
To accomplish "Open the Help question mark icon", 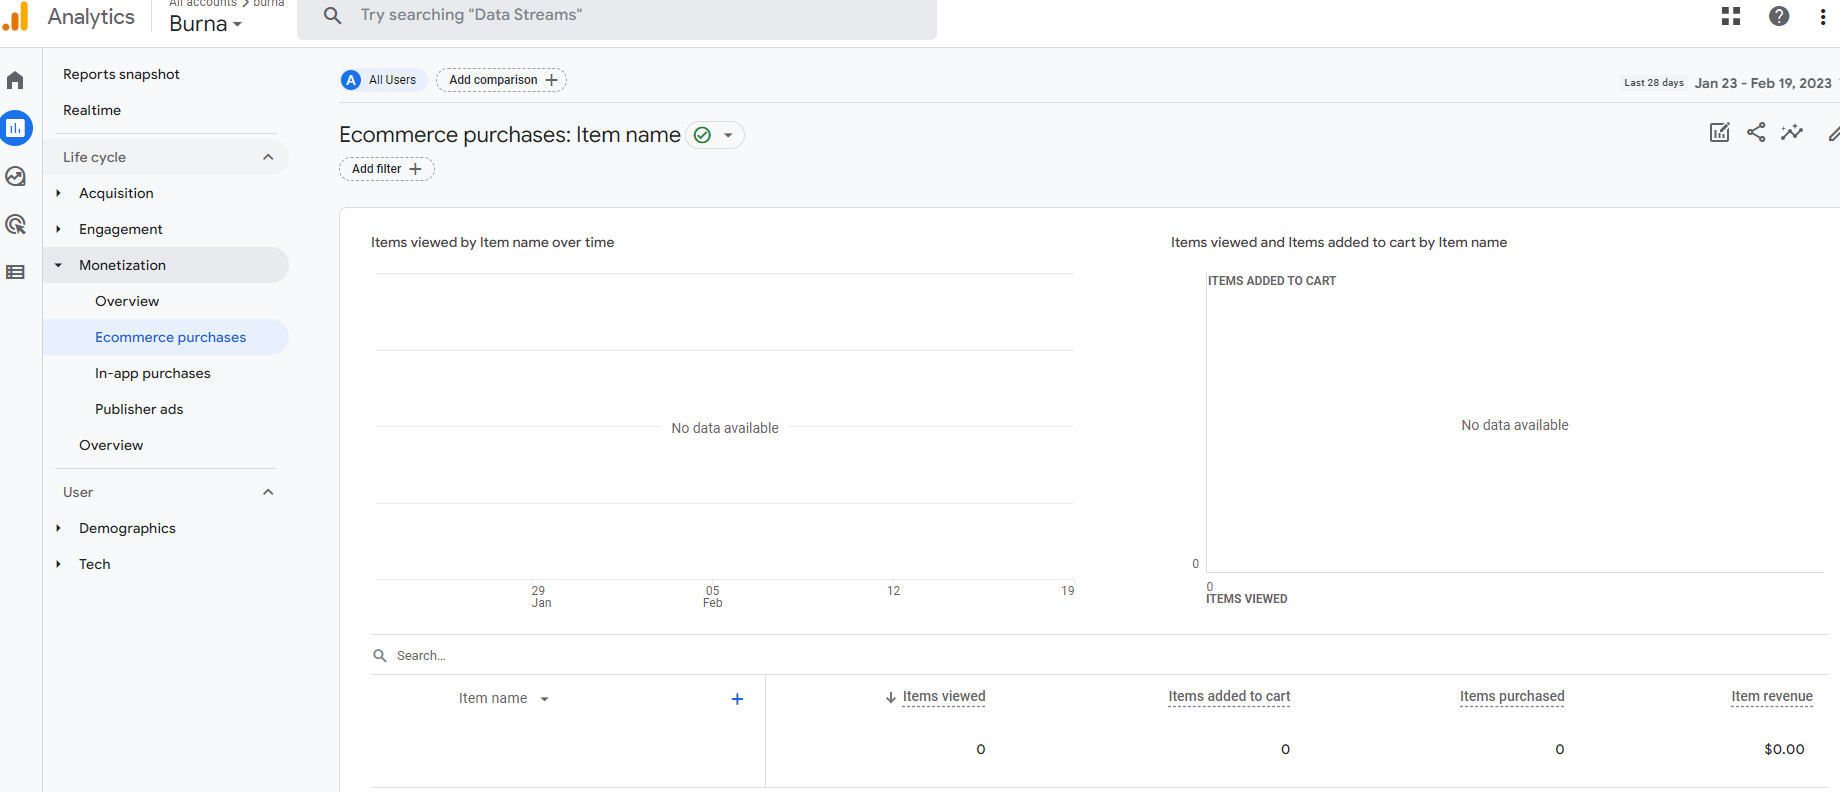I will (x=1779, y=16).
